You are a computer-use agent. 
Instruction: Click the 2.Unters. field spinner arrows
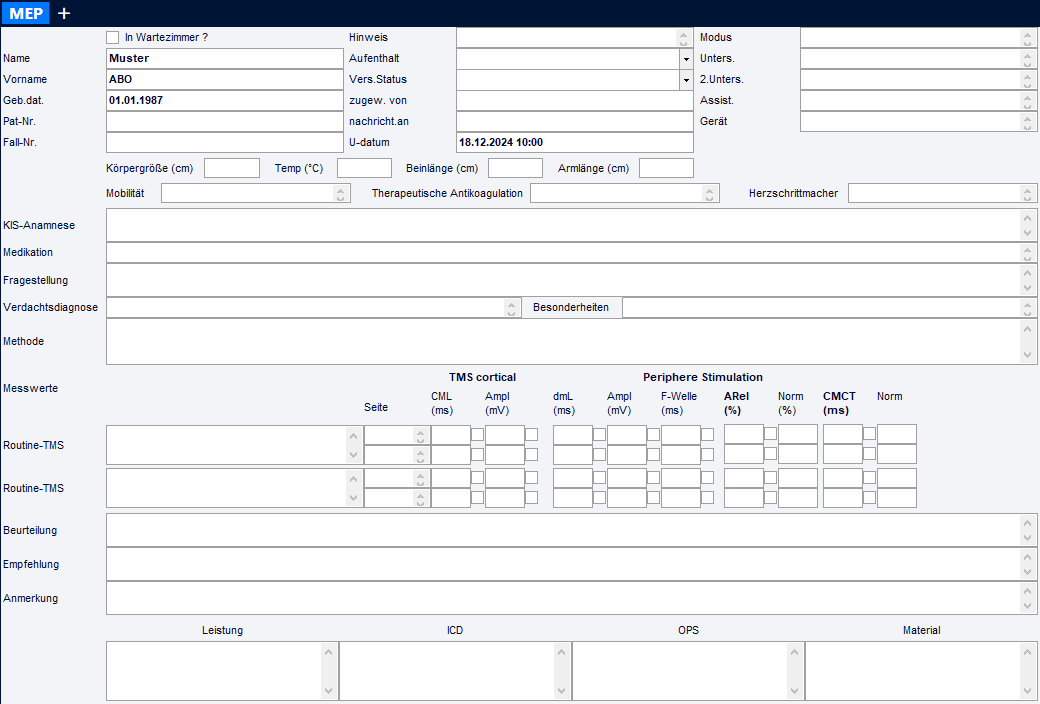[x=1027, y=80]
